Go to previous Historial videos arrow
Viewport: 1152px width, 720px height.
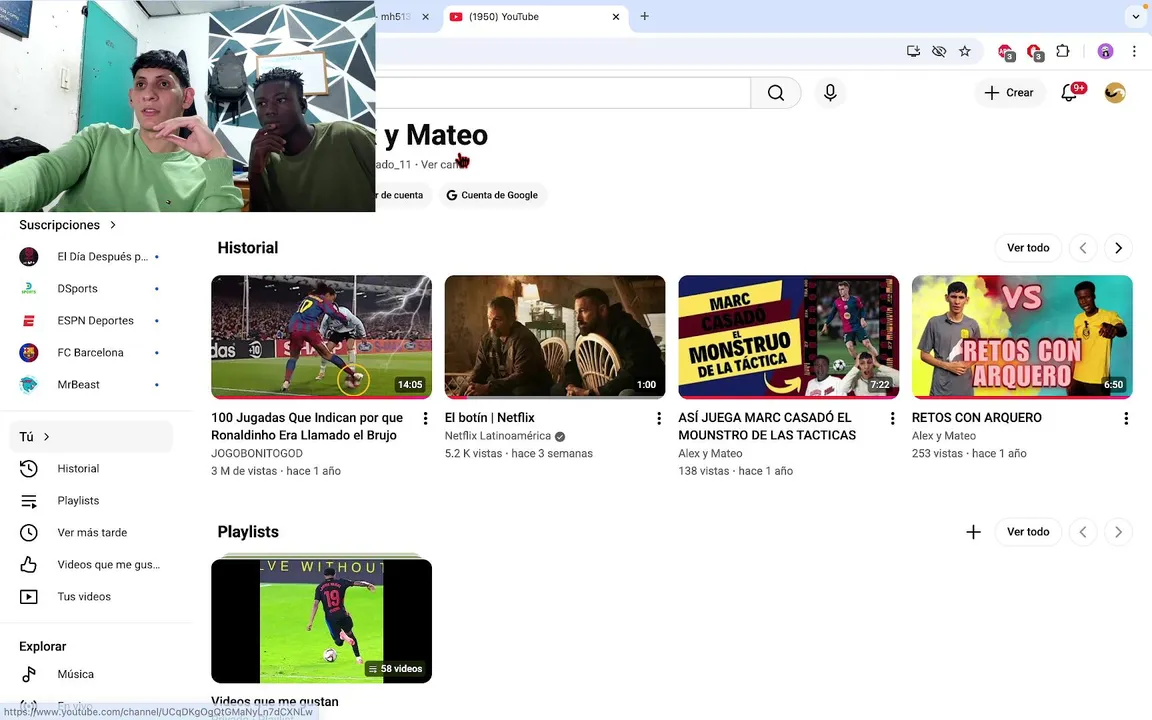click(x=1083, y=248)
